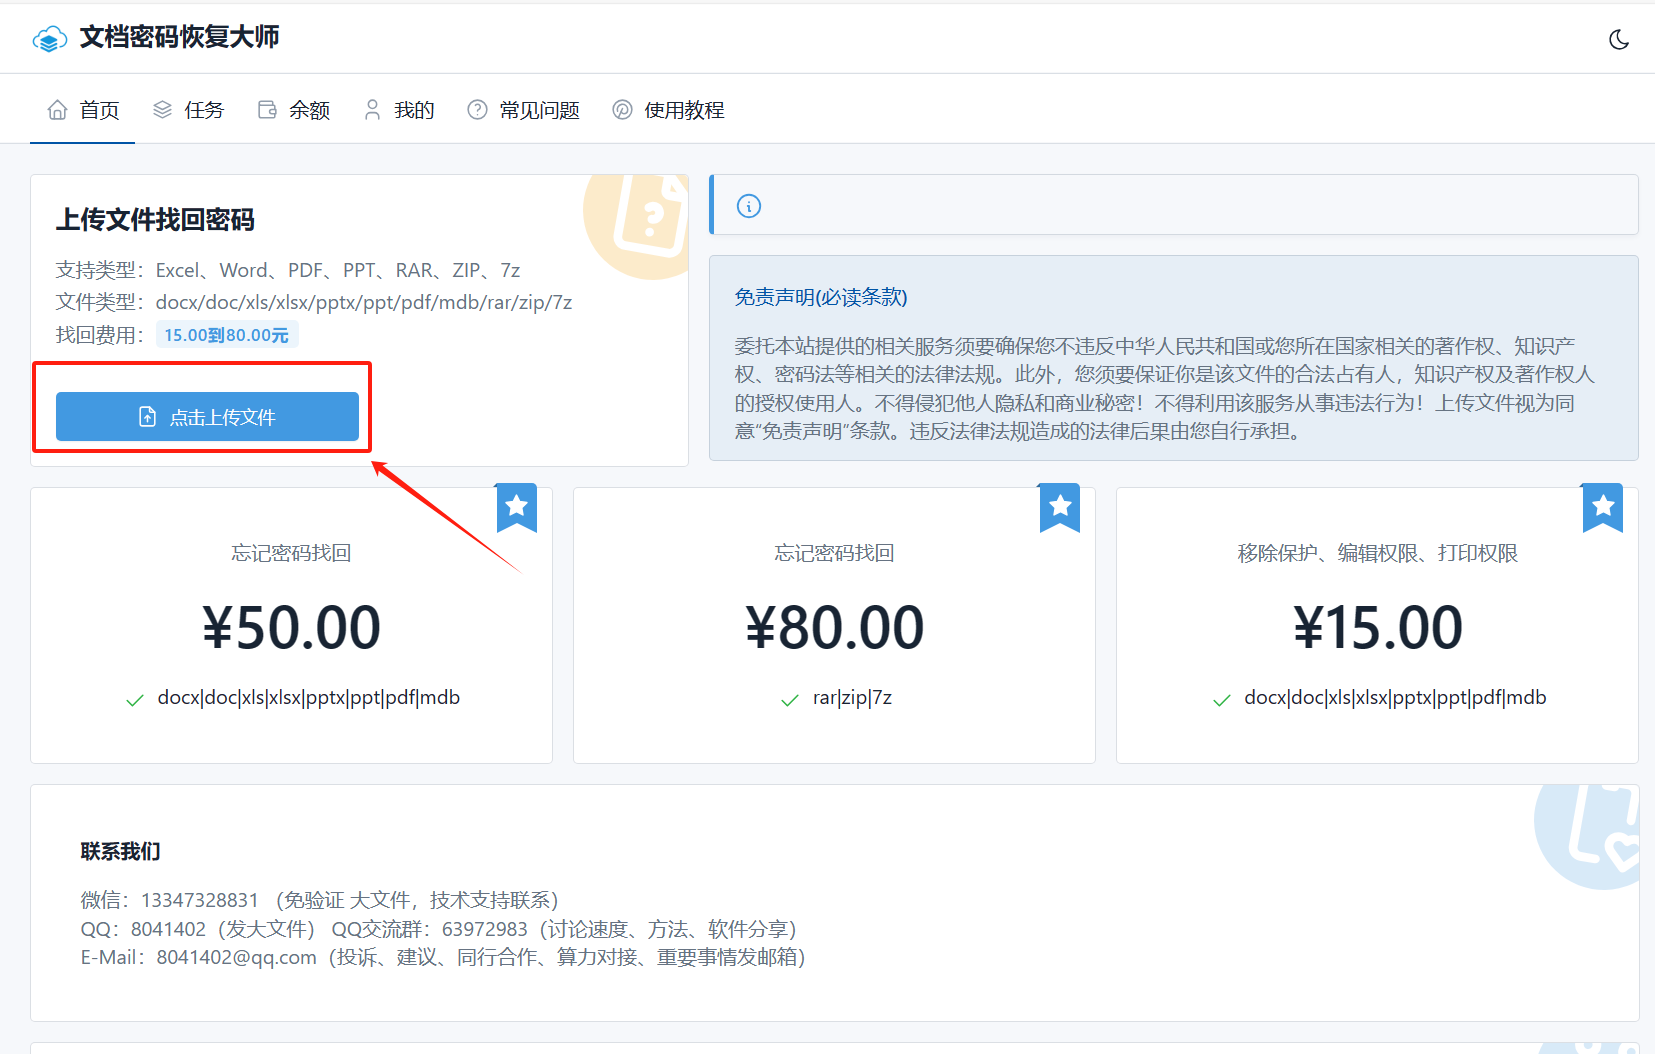Open the 免责声明(必读条款) link
Screen dimensions: 1655x1054
(x=820, y=297)
